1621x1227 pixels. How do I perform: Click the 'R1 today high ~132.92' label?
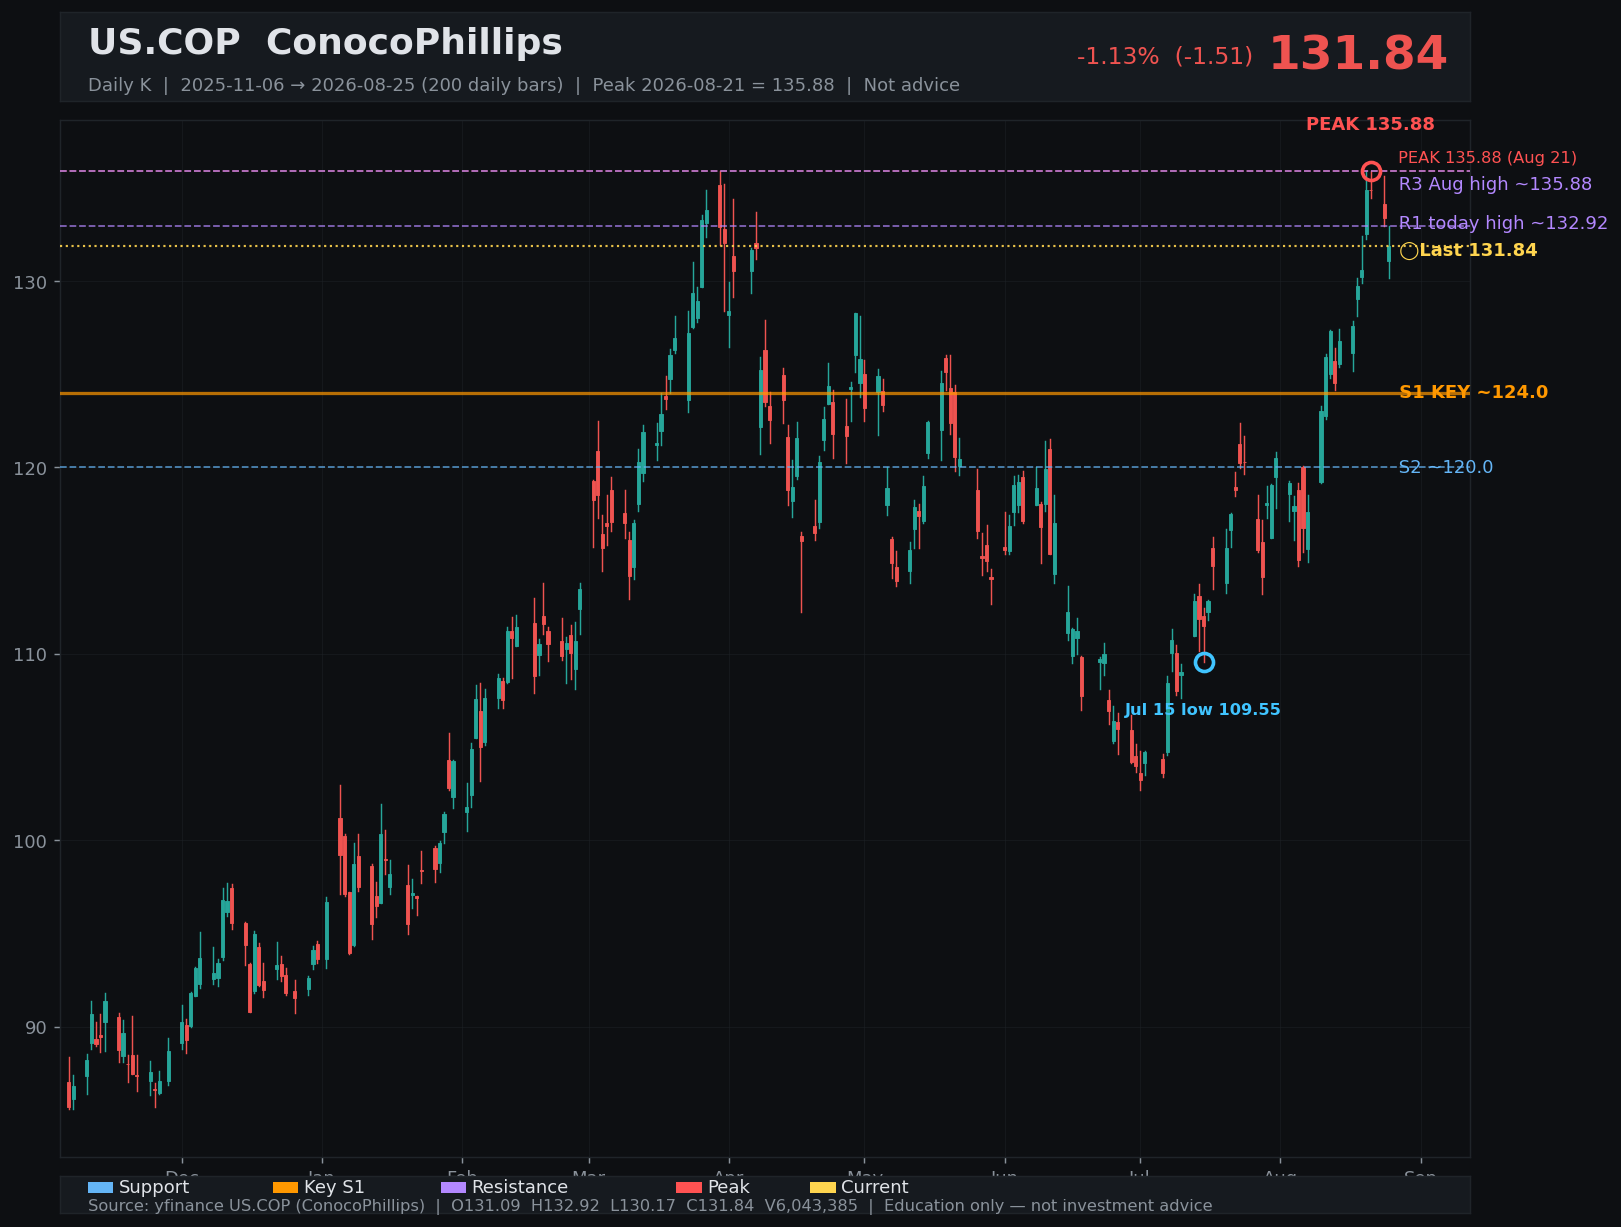[x=1503, y=223]
